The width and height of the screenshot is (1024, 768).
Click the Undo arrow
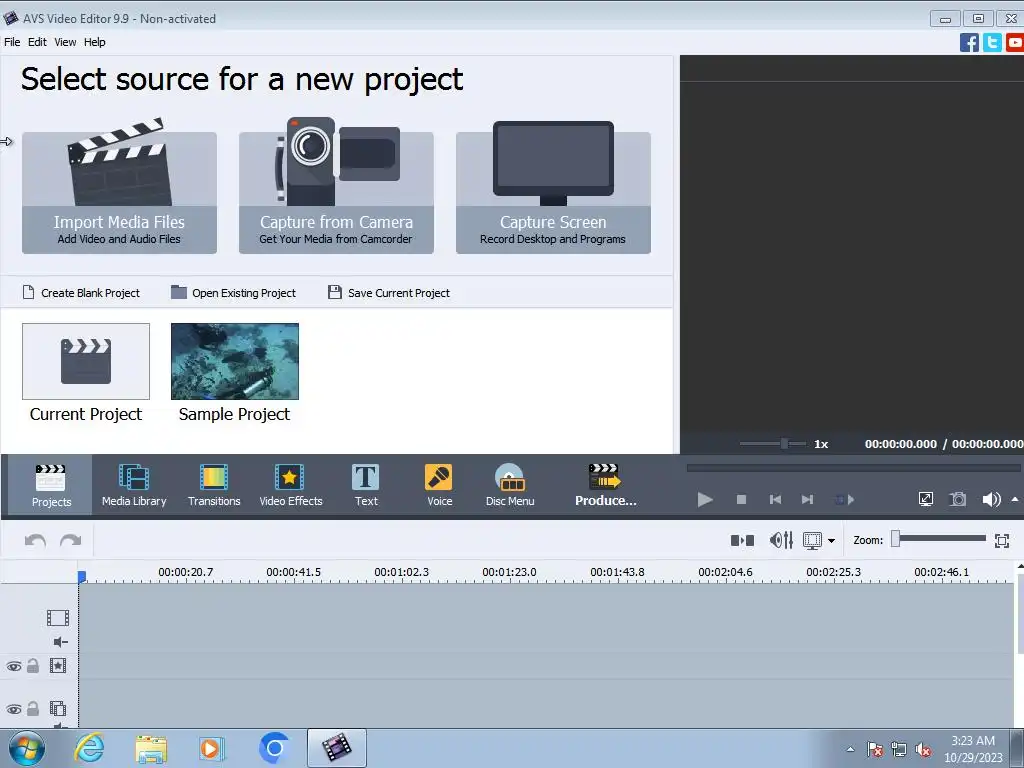click(x=35, y=541)
